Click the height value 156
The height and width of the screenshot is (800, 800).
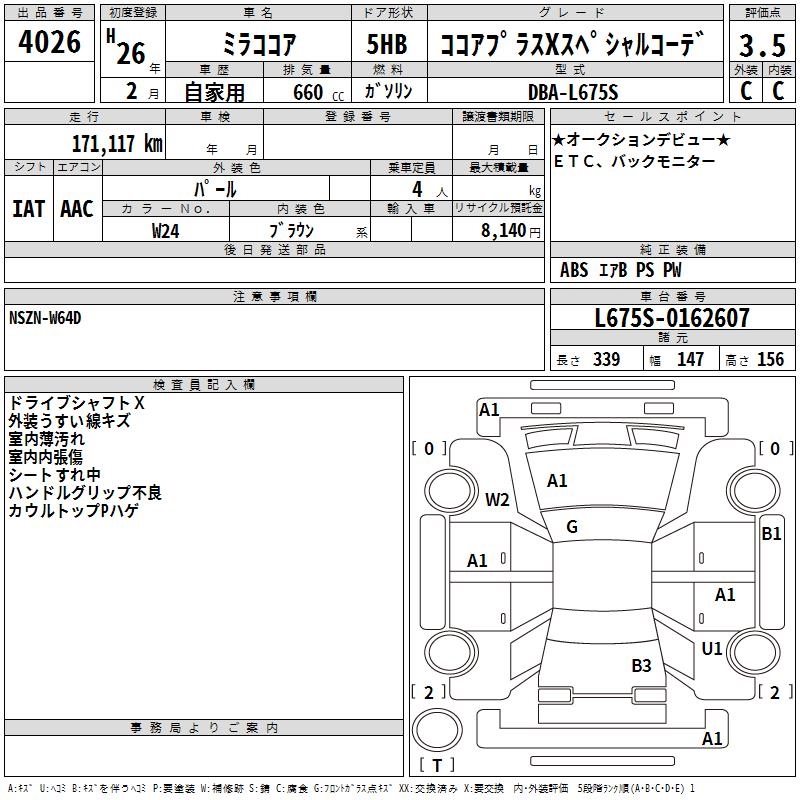[x=770, y=359]
